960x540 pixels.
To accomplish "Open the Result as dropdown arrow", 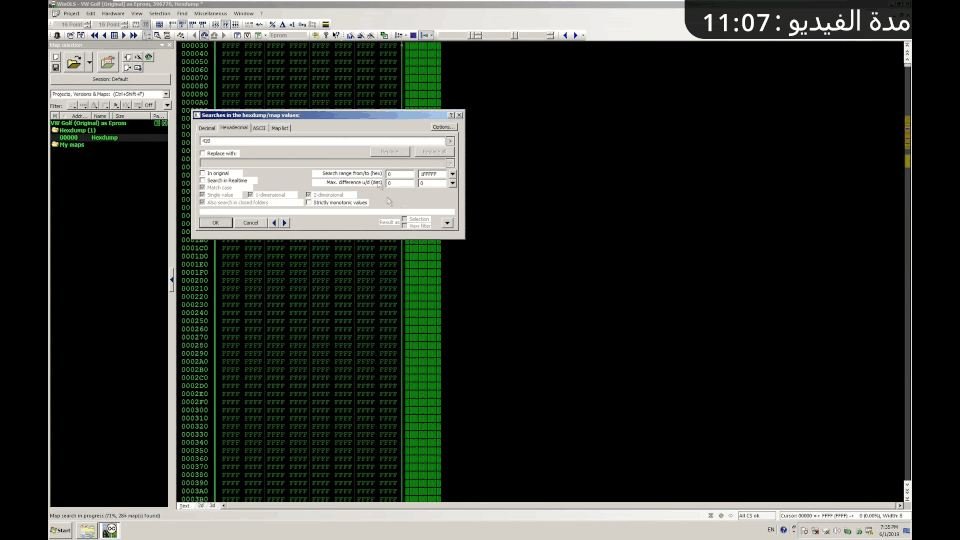I will coord(448,223).
